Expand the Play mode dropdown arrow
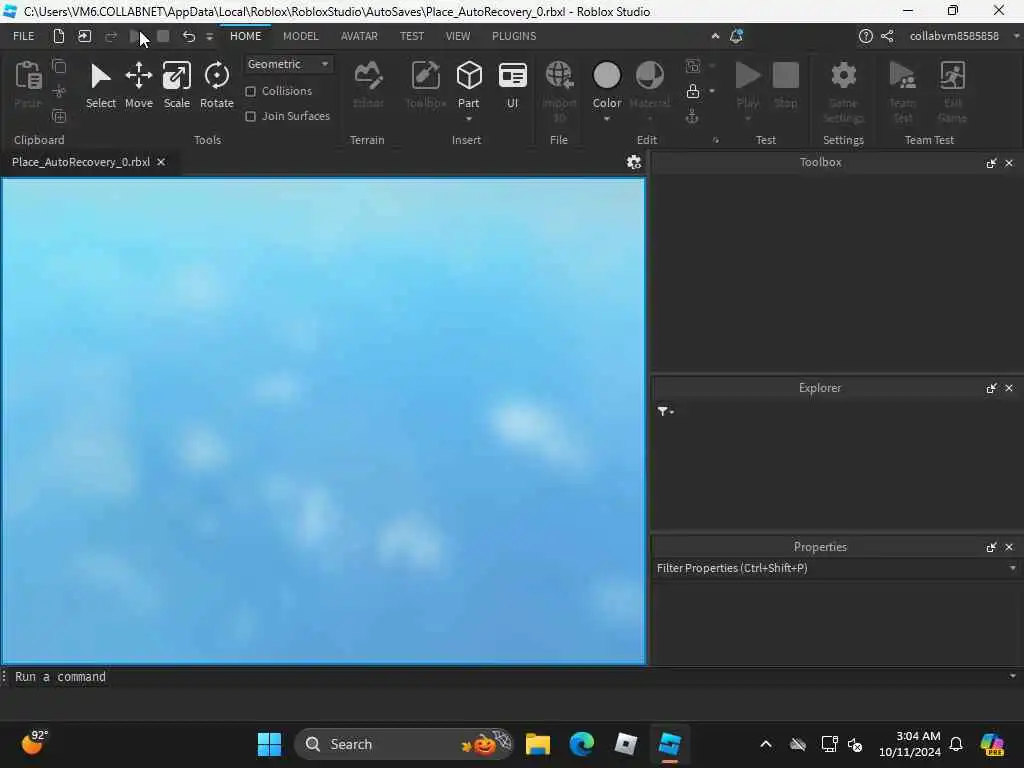This screenshot has width=1024, height=768. [748, 119]
